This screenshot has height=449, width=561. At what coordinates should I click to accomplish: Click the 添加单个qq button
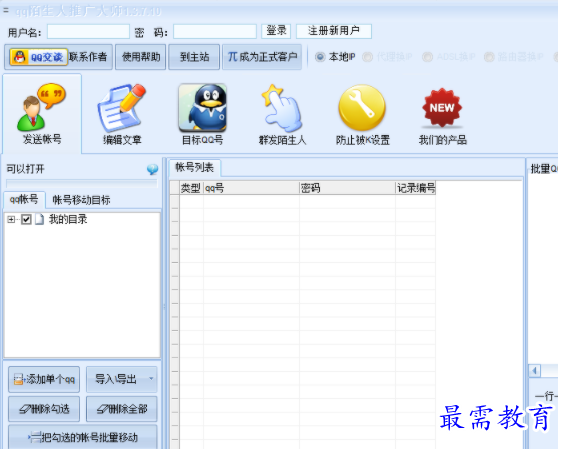[44, 379]
